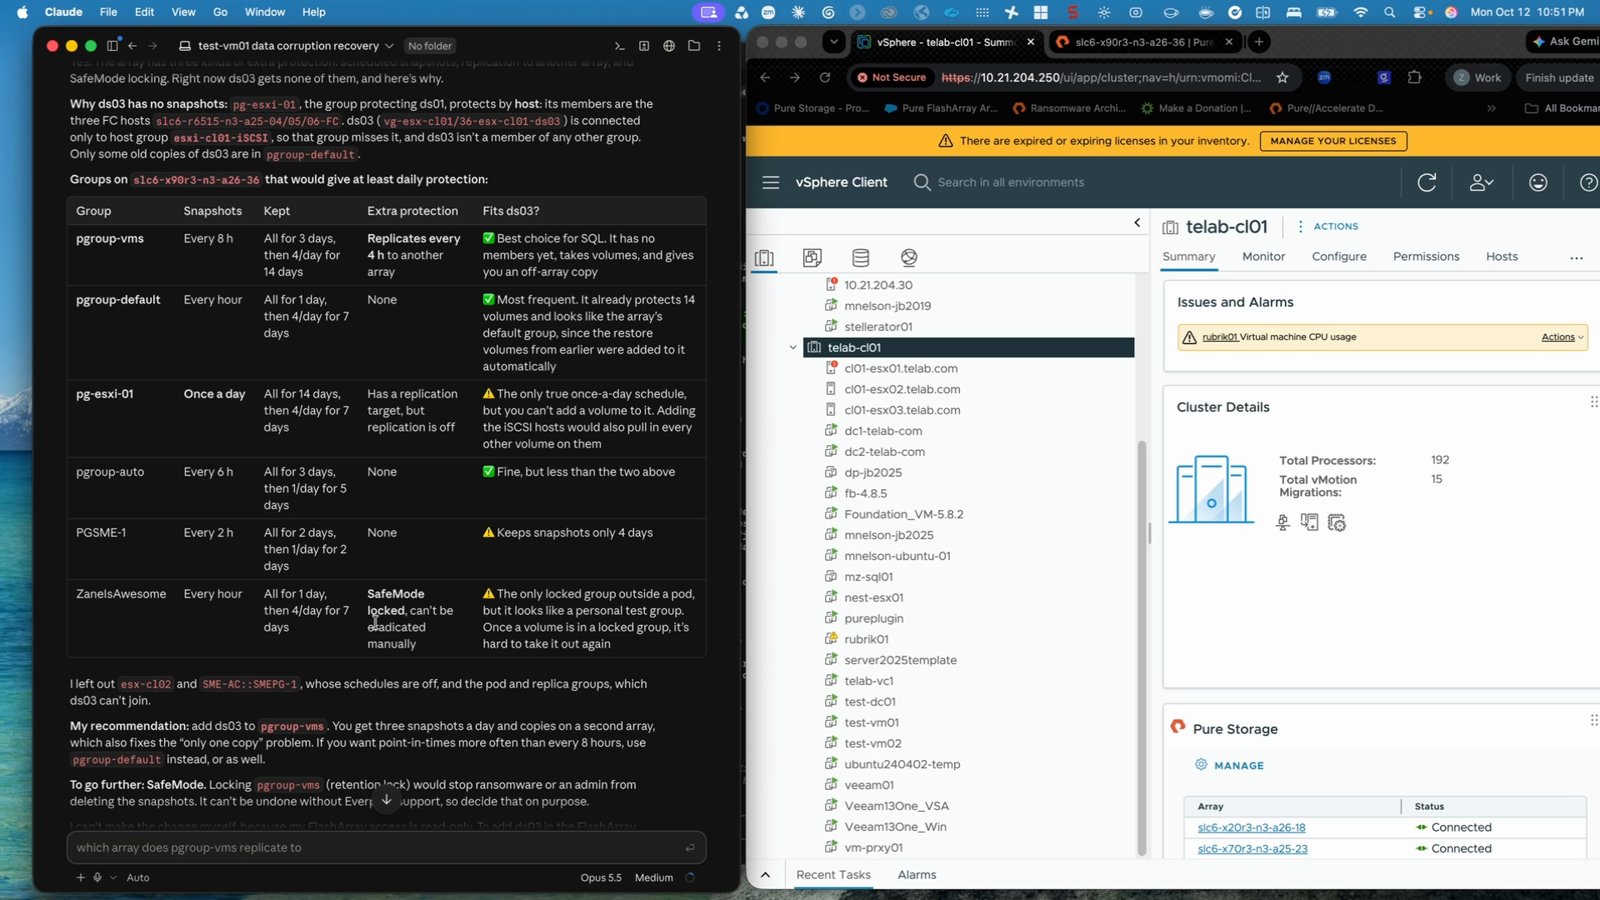Open Actions dropdown on rubrik01 alarm
This screenshot has height=900, width=1600.
point(1562,337)
